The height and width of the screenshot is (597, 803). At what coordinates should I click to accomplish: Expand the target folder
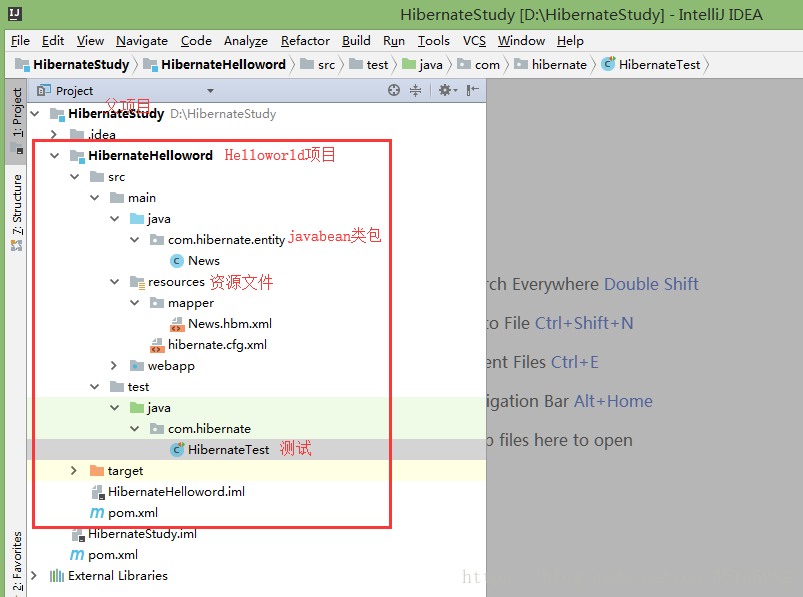(x=74, y=471)
